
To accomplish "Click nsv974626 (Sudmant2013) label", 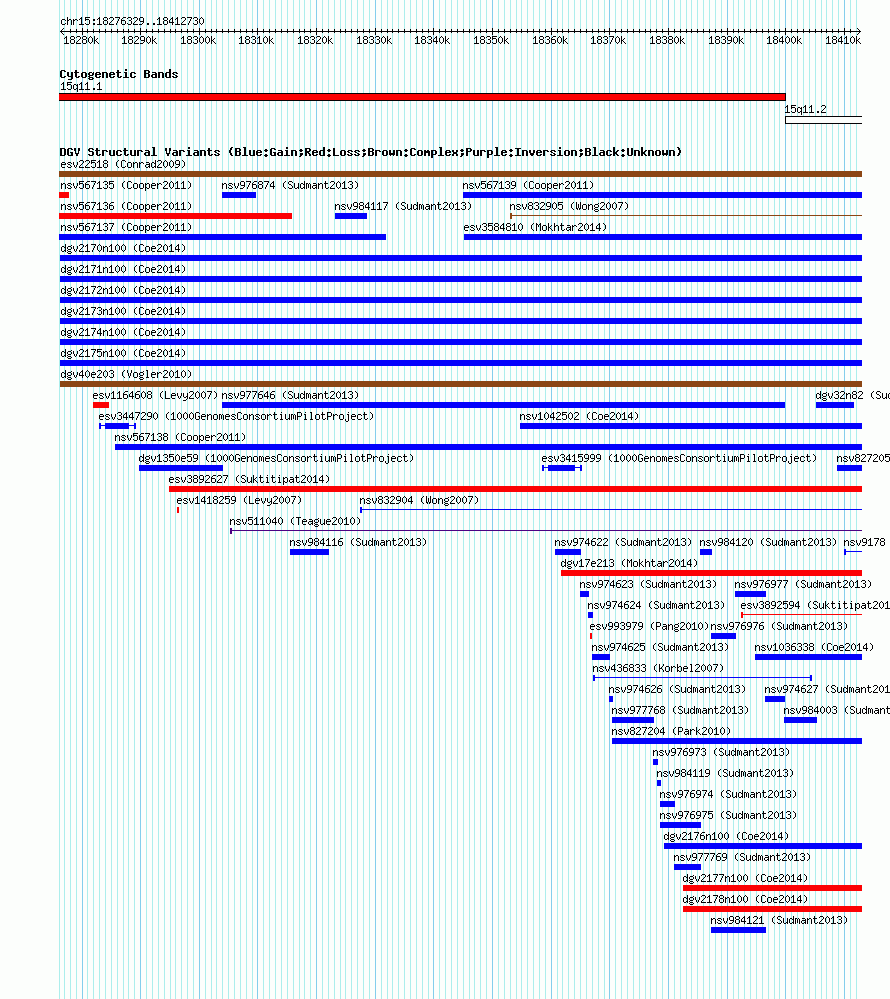I will pyautogui.click(x=677, y=690).
